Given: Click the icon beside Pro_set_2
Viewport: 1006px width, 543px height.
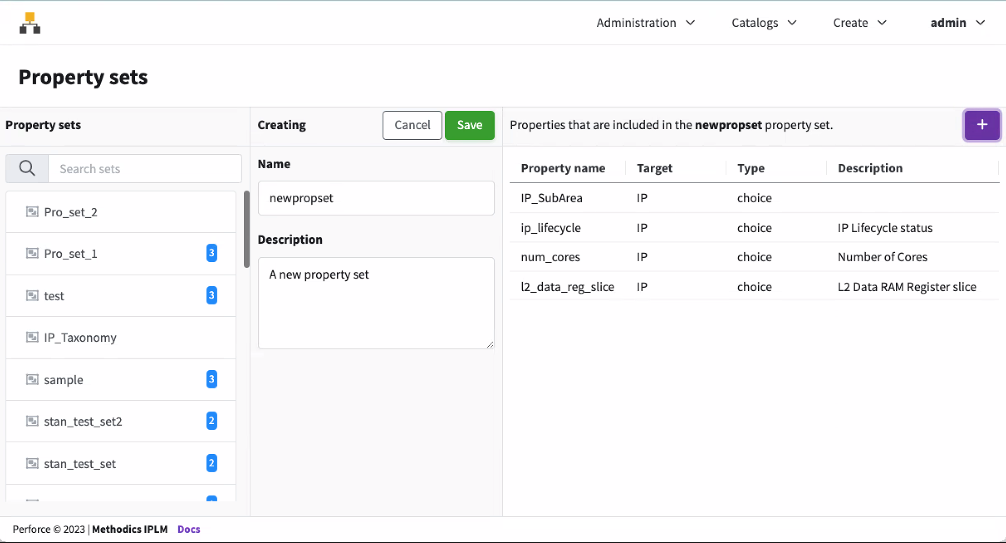Looking at the screenshot, I should (32, 212).
